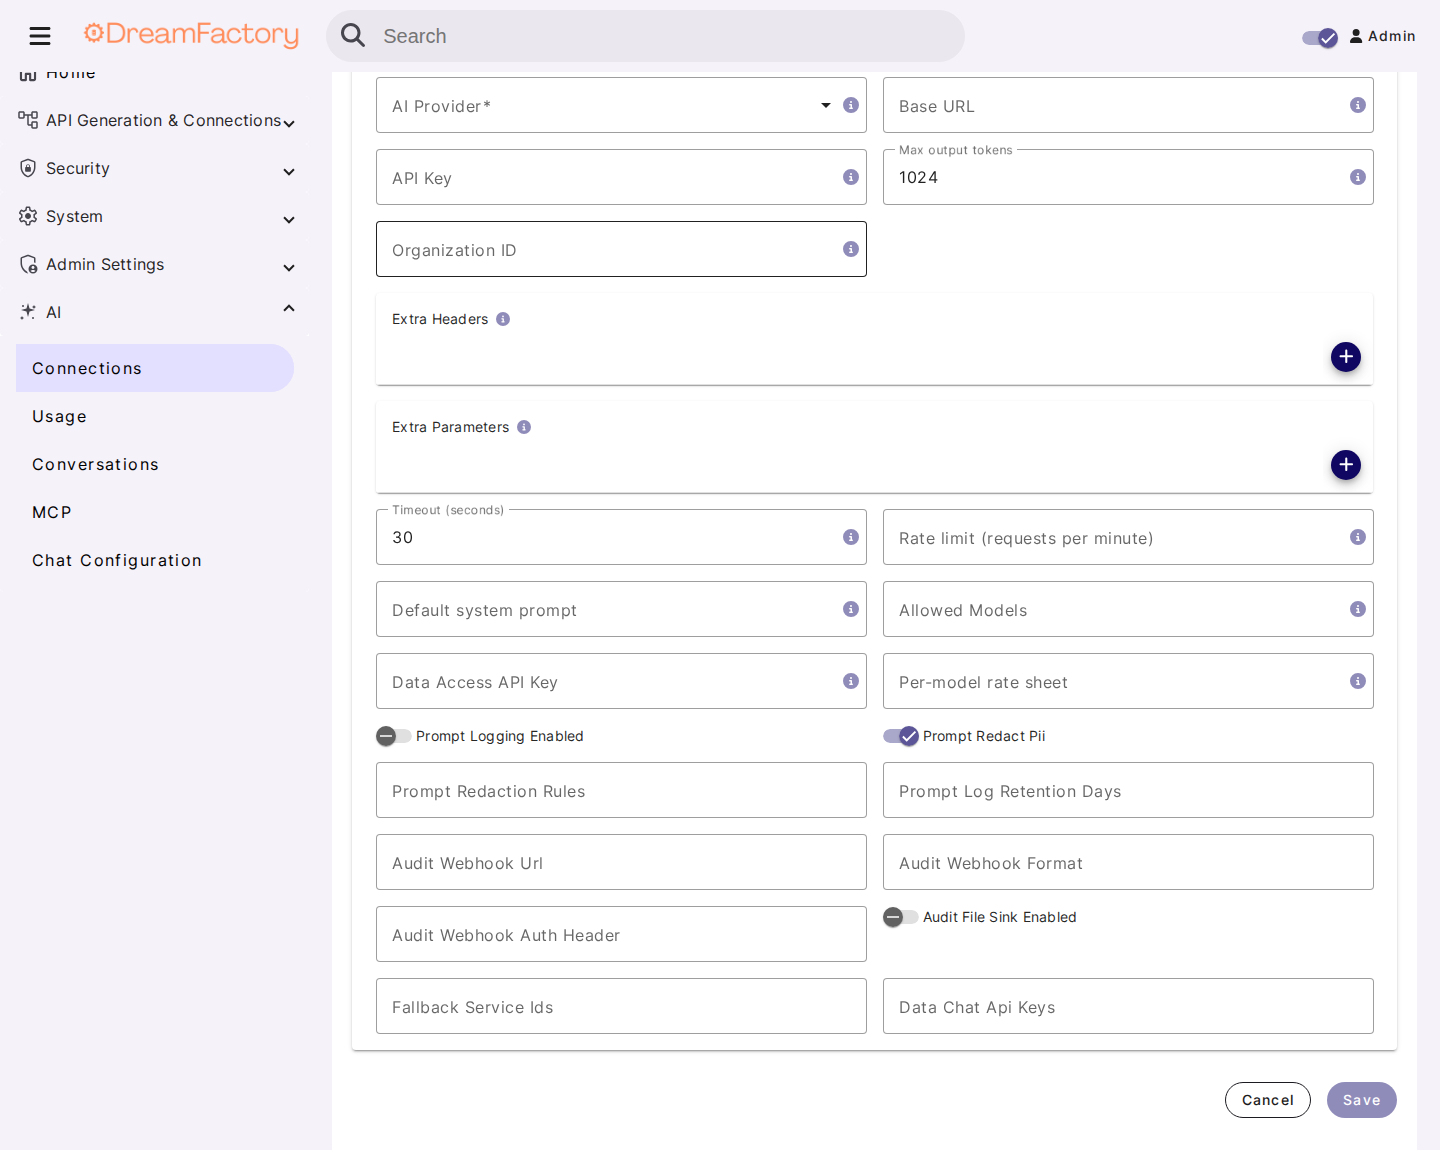Enable Audit File Sink toggle
This screenshot has width=1440, height=1150.
901,917
